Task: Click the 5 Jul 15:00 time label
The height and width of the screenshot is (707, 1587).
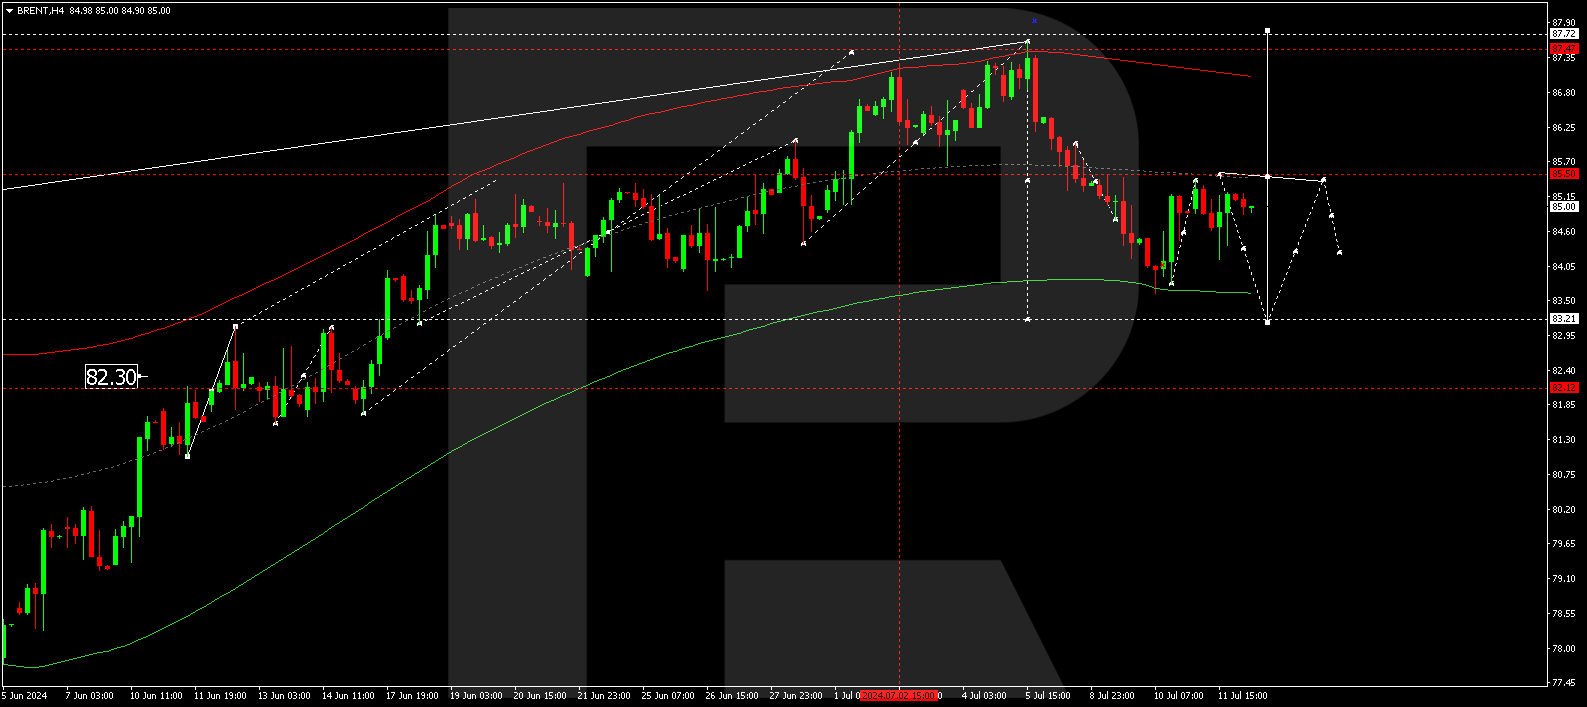Action: tap(1048, 696)
